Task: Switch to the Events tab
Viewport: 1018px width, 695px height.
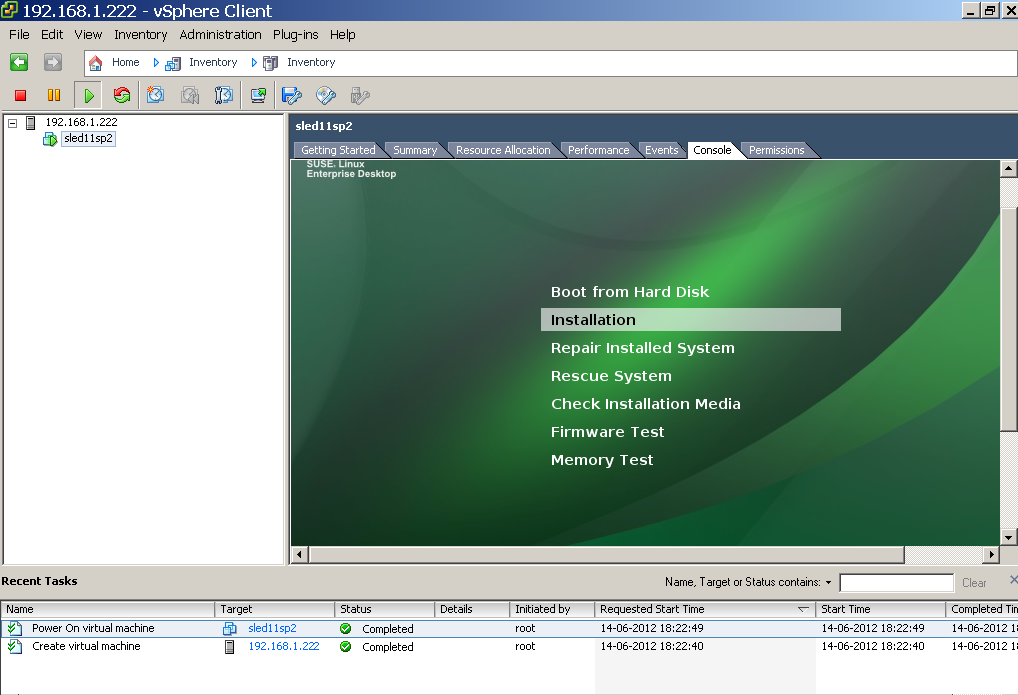Action: [x=662, y=150]
